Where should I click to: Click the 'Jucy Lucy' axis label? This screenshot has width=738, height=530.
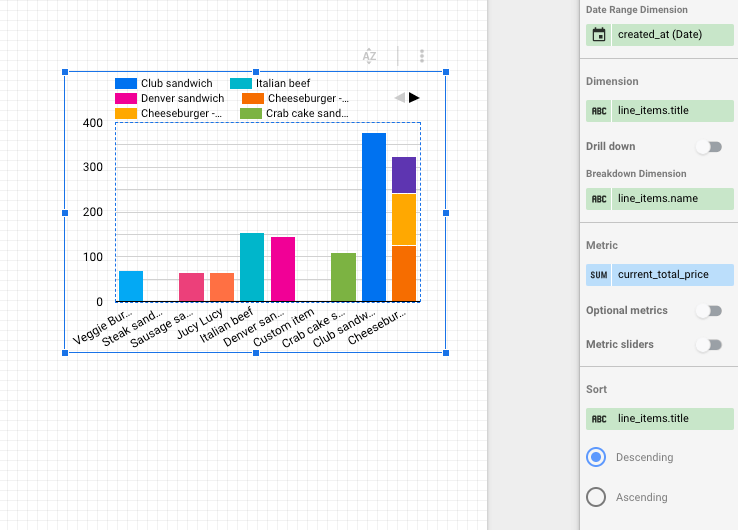(201, 324)
